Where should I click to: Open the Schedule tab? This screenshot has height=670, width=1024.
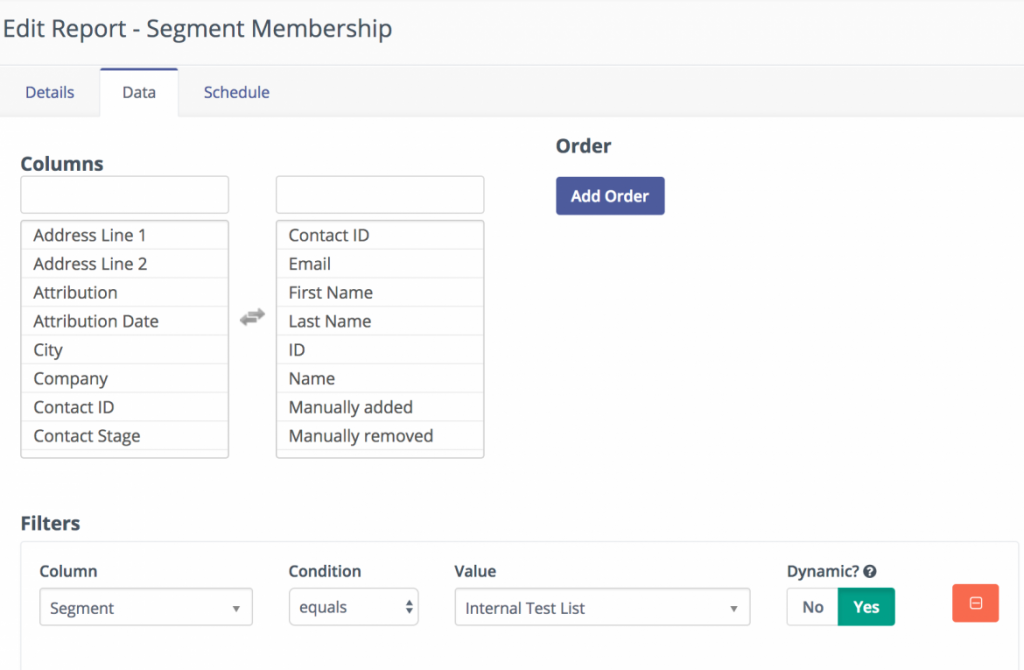(236, 92)
